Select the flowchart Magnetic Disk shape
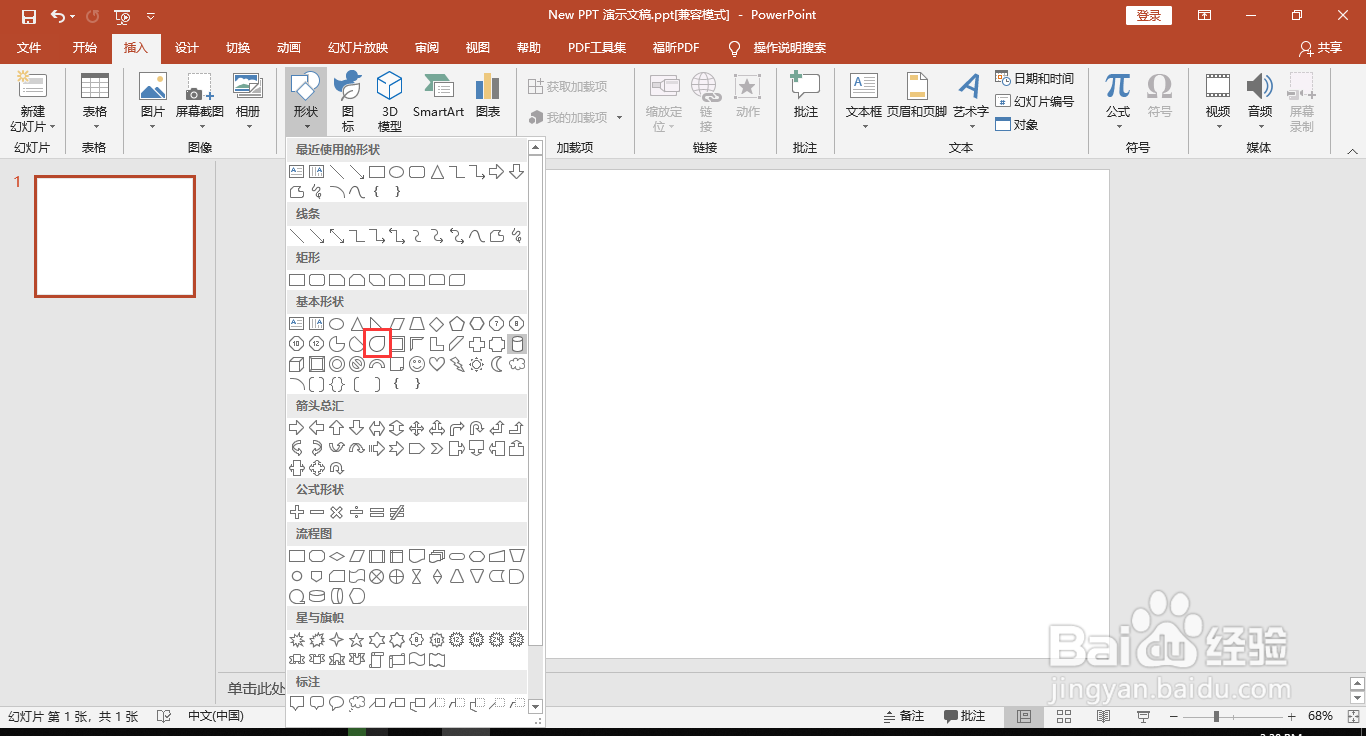 317,596
